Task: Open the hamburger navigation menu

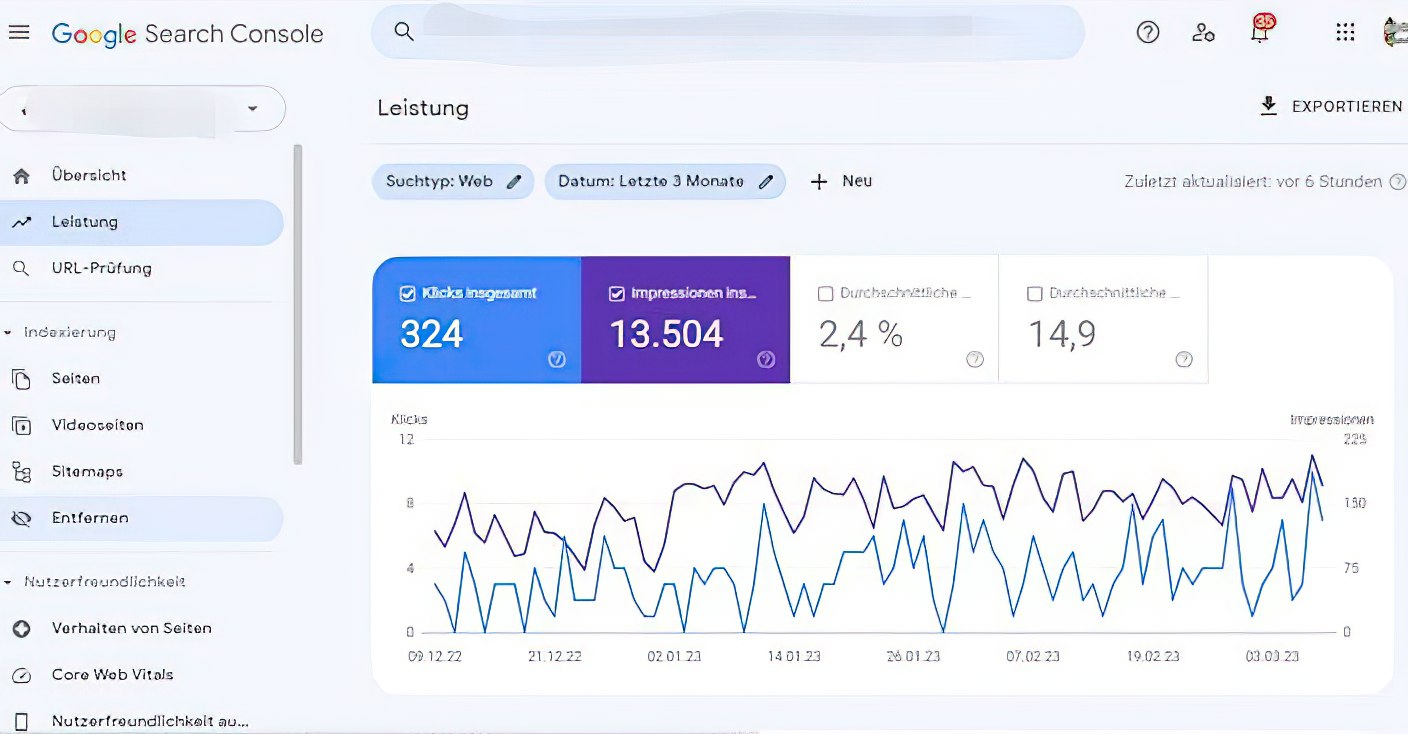Action: point(19,31)
